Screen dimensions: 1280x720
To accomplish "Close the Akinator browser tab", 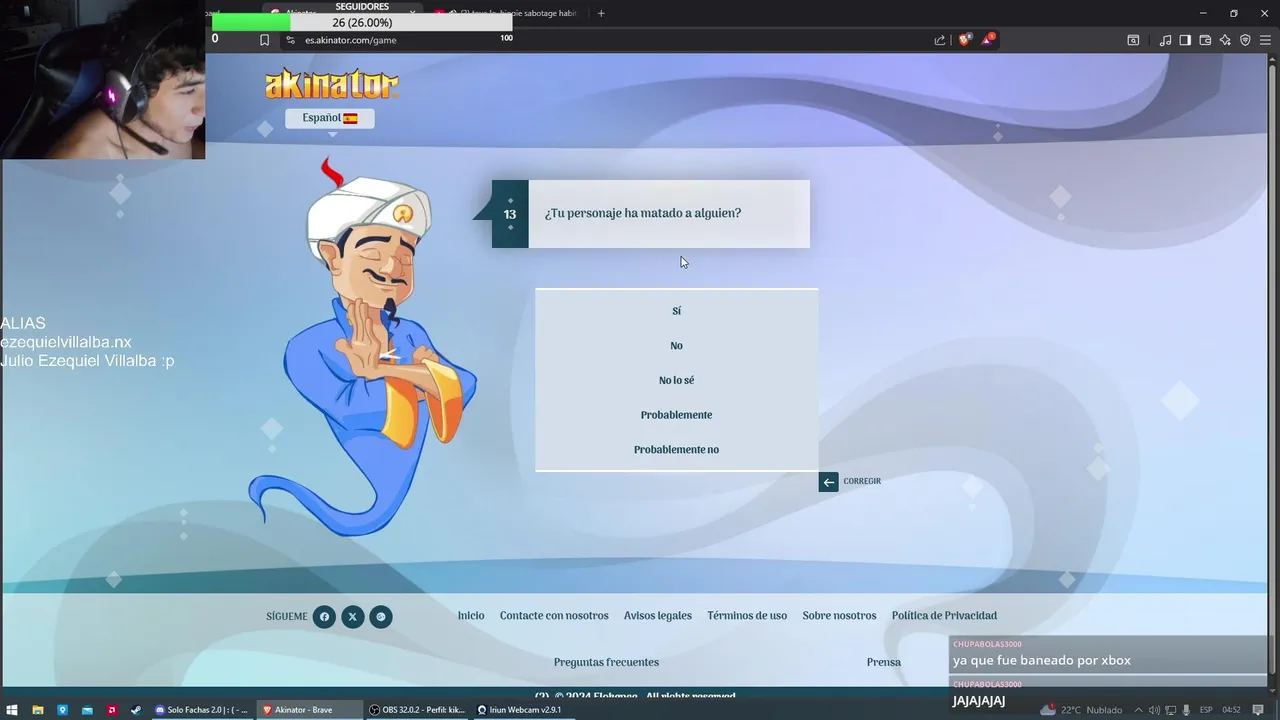I will (412, 13).
